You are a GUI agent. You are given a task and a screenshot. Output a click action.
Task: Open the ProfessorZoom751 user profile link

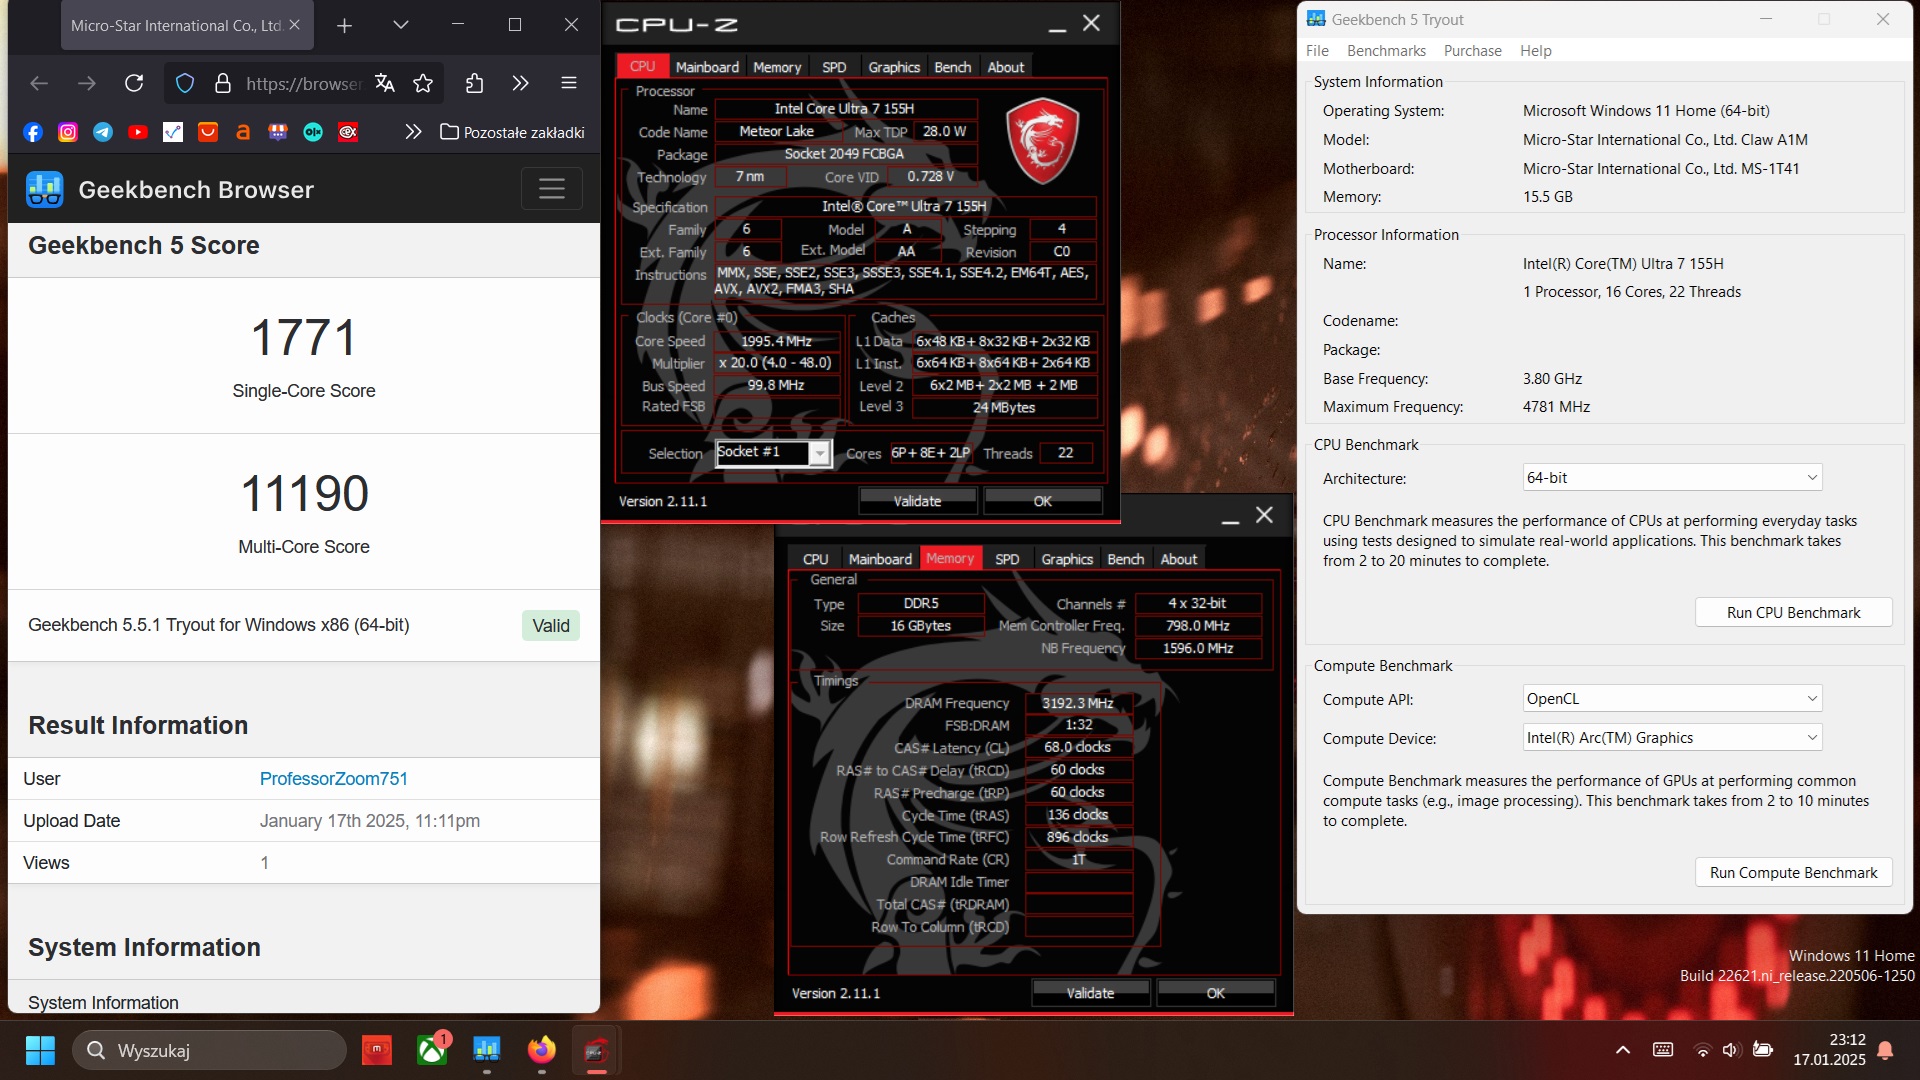333,779
